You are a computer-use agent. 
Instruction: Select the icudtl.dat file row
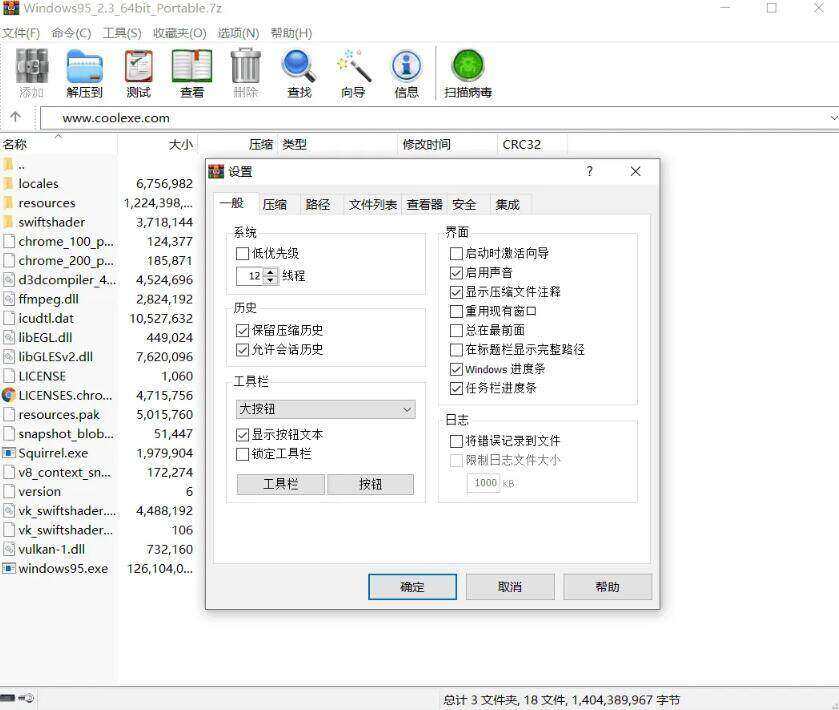click(x=98, y=318)
